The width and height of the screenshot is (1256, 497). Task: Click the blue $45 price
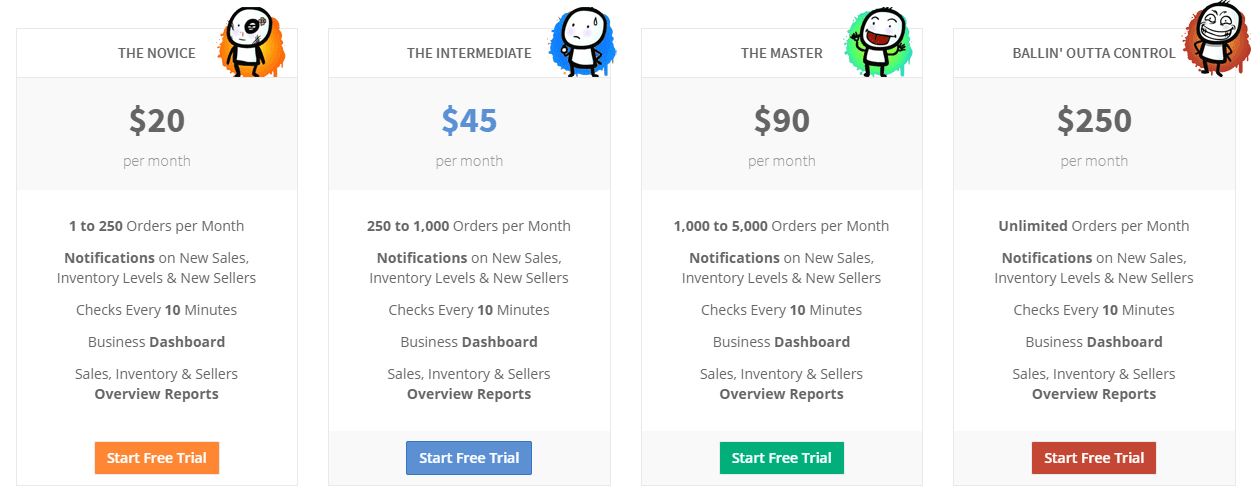tap(469, 121)
